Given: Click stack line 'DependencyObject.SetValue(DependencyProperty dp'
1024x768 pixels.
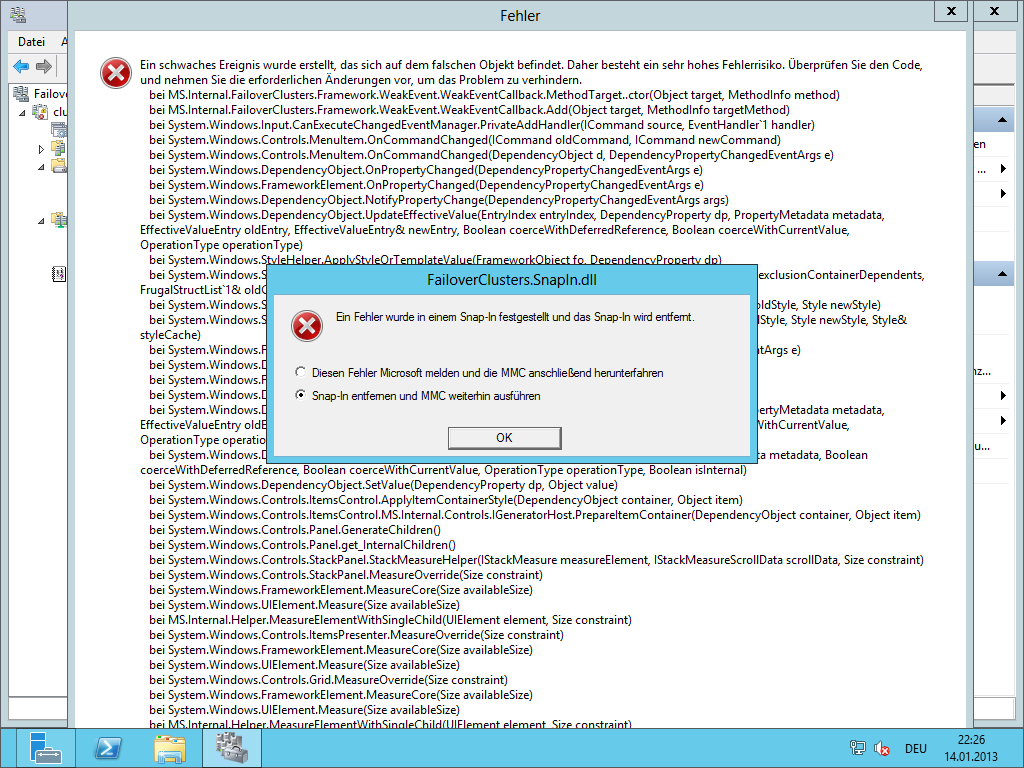Looking at the screenshot, I should pos(383,485).
